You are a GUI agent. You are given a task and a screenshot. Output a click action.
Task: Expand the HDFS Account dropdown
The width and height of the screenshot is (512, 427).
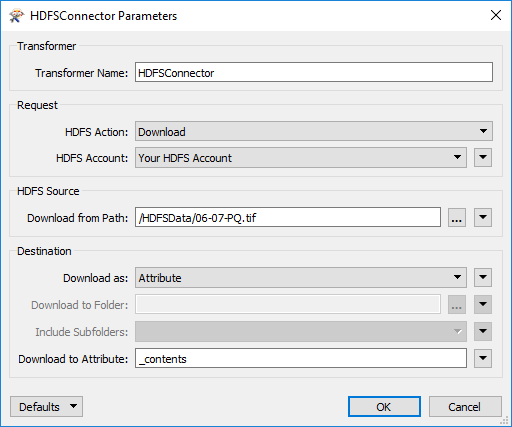coord(301,158)
